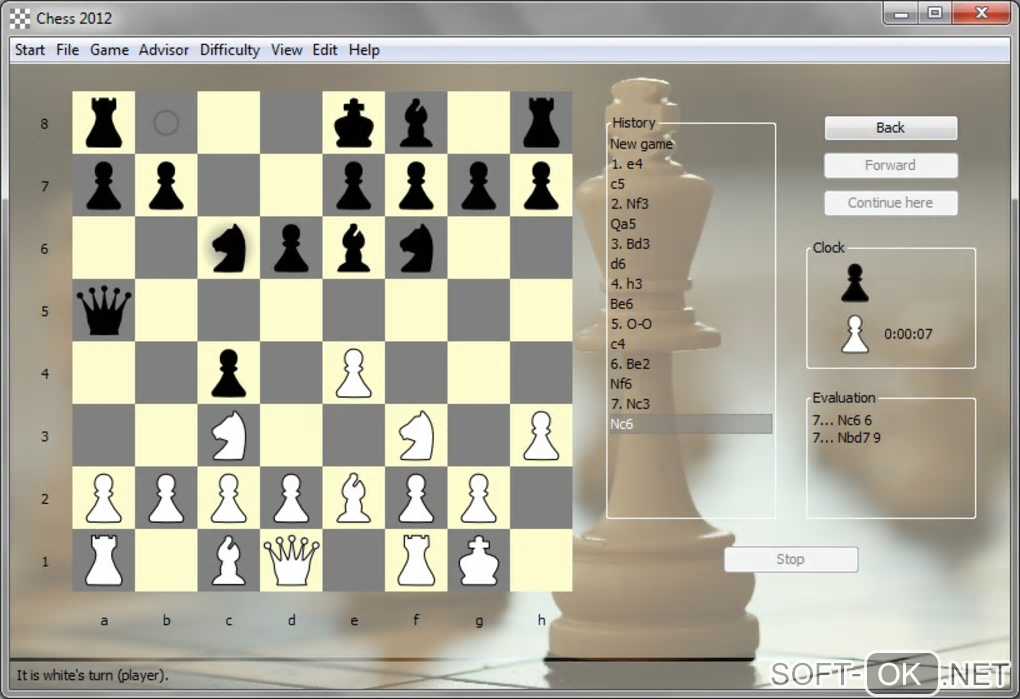Screen dimensions: 1020x699
Task: Select the black king on e8
Action: [x=353, y=122]
